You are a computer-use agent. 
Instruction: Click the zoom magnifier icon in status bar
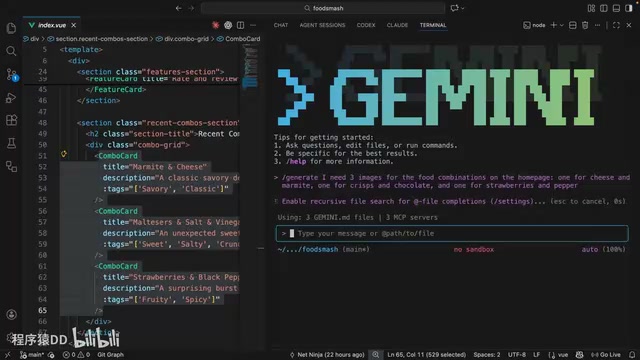tap(376, 355)
